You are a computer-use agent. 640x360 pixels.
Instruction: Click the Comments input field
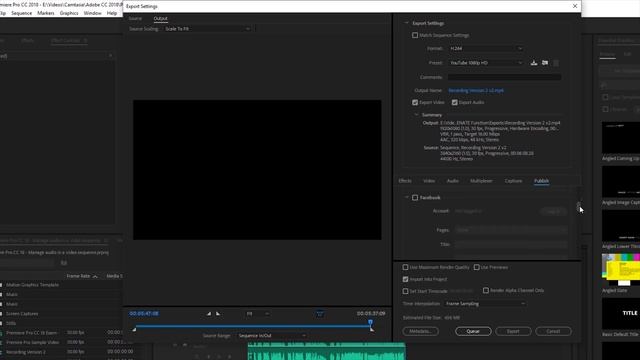point(504,77)
